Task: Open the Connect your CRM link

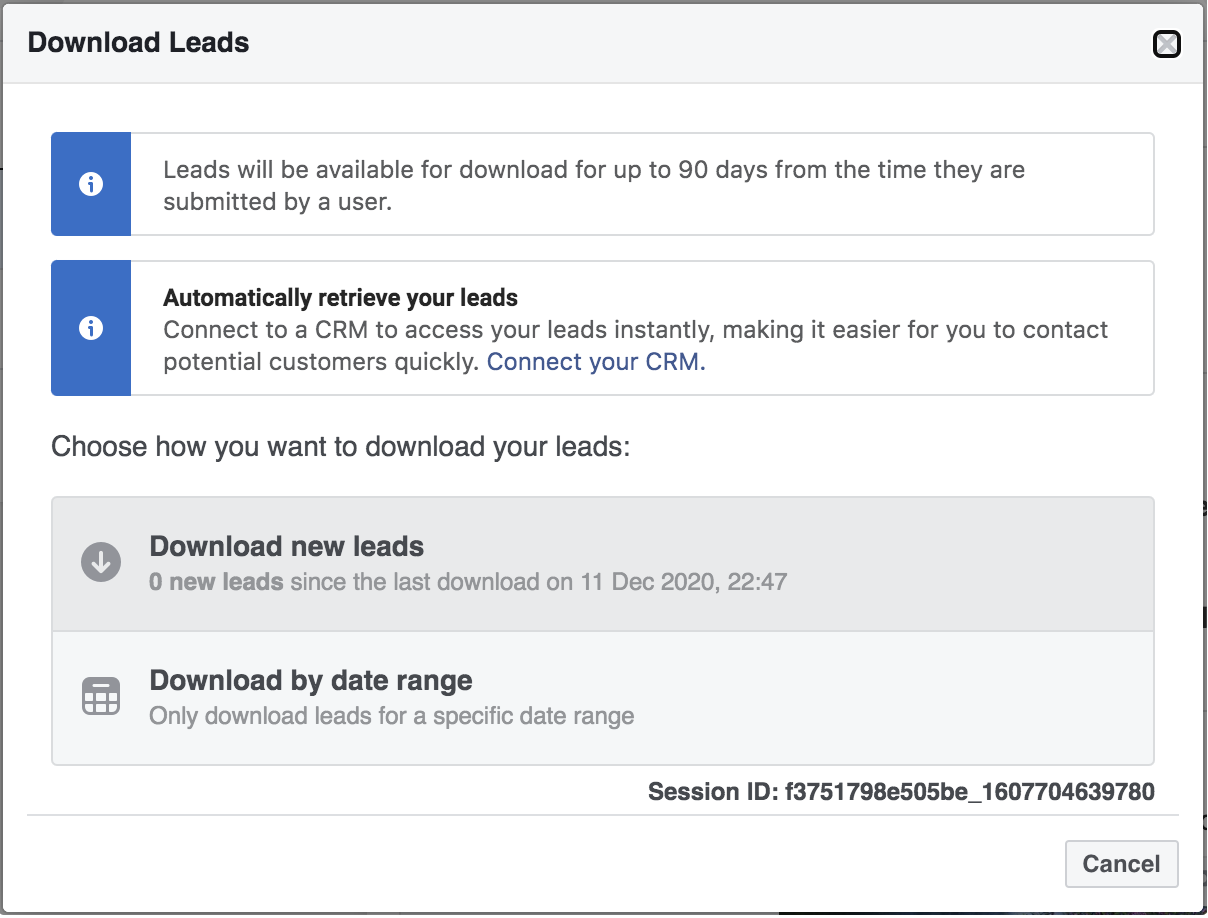Action: (x=596, y=362)
